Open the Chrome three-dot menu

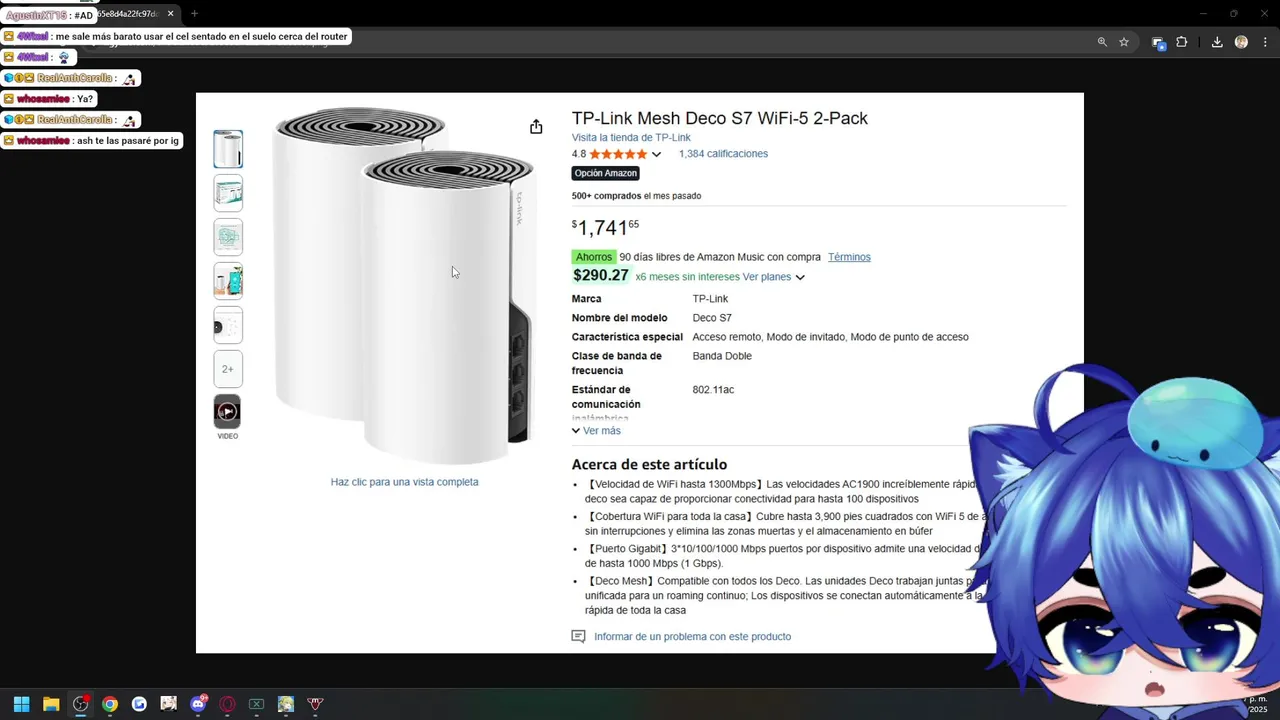(x=1265, y=42)
